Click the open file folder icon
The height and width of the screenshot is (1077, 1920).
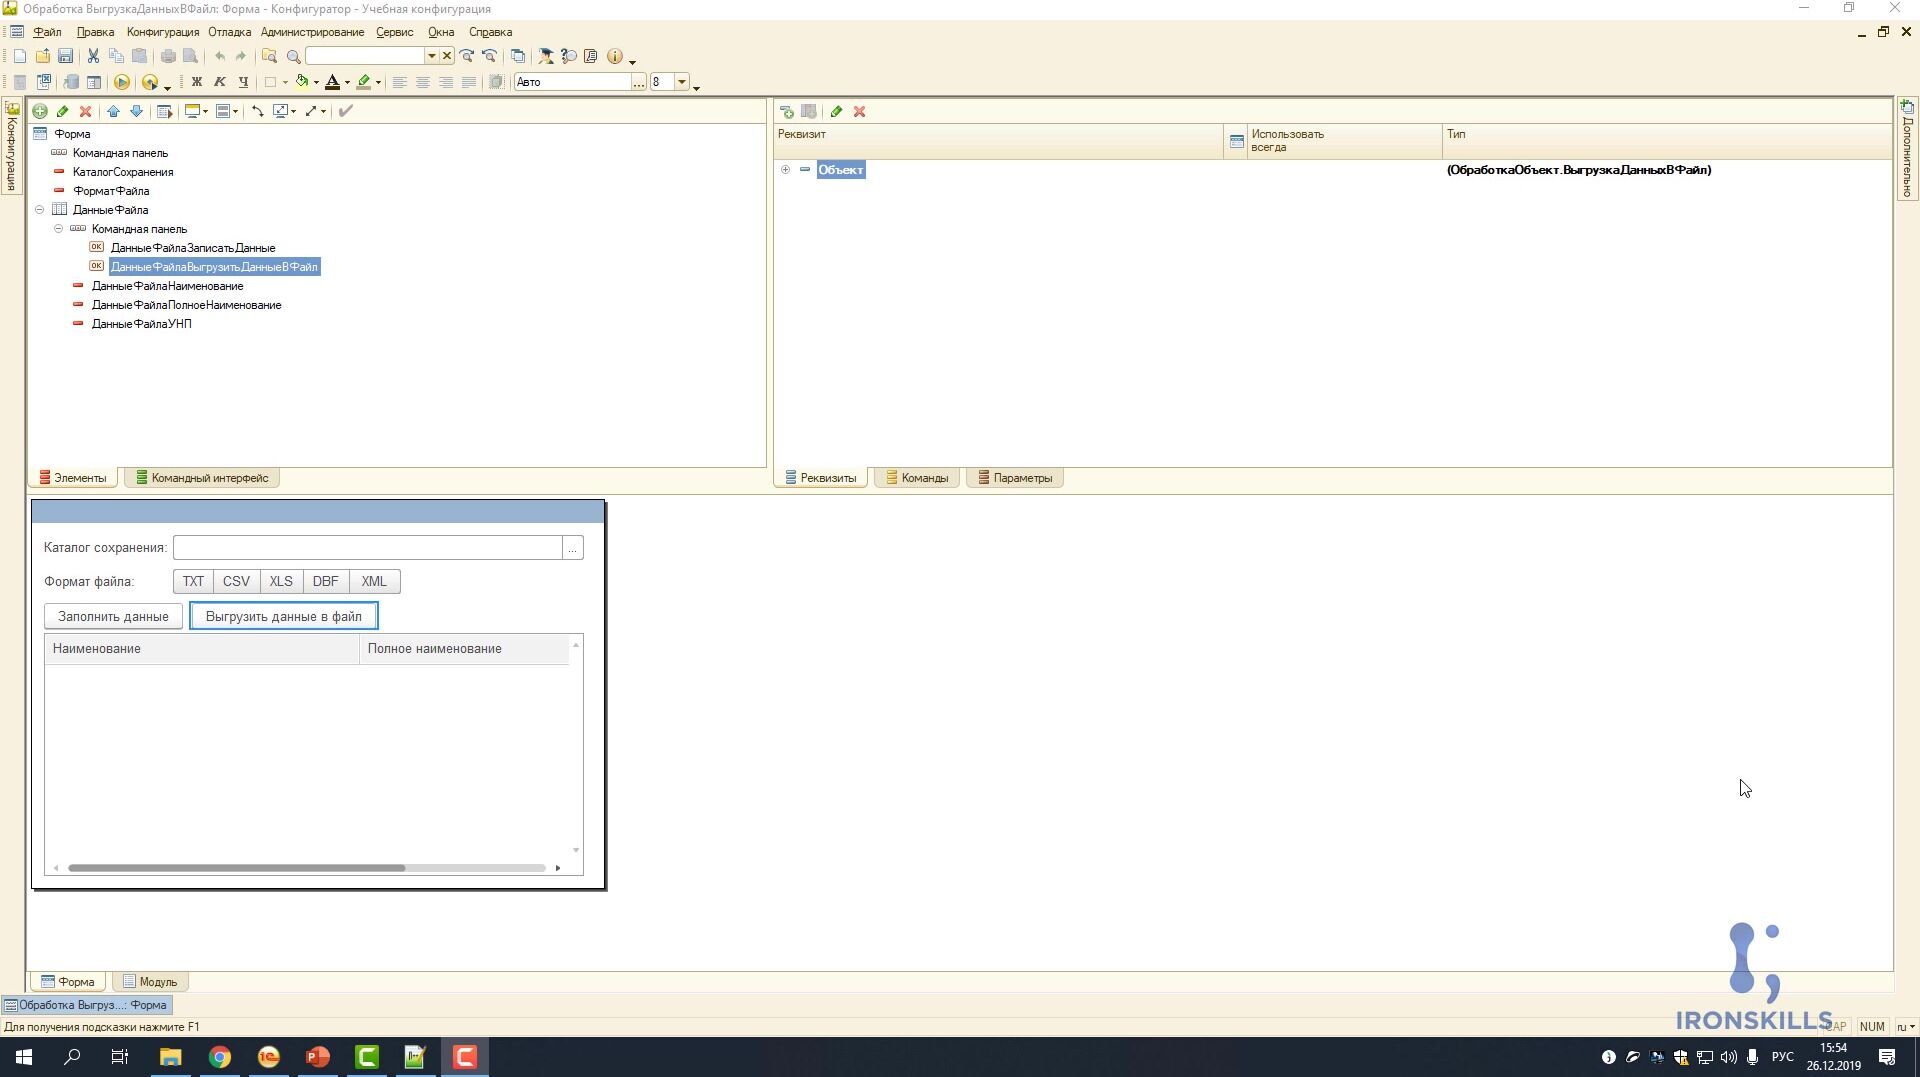(x=42, y=56)
